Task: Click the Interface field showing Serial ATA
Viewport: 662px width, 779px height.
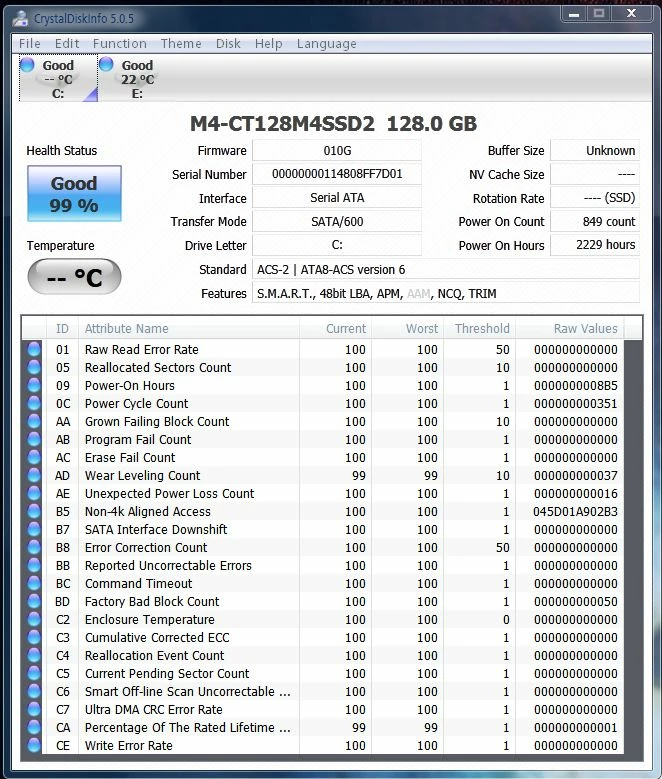Action: point(337,198)
